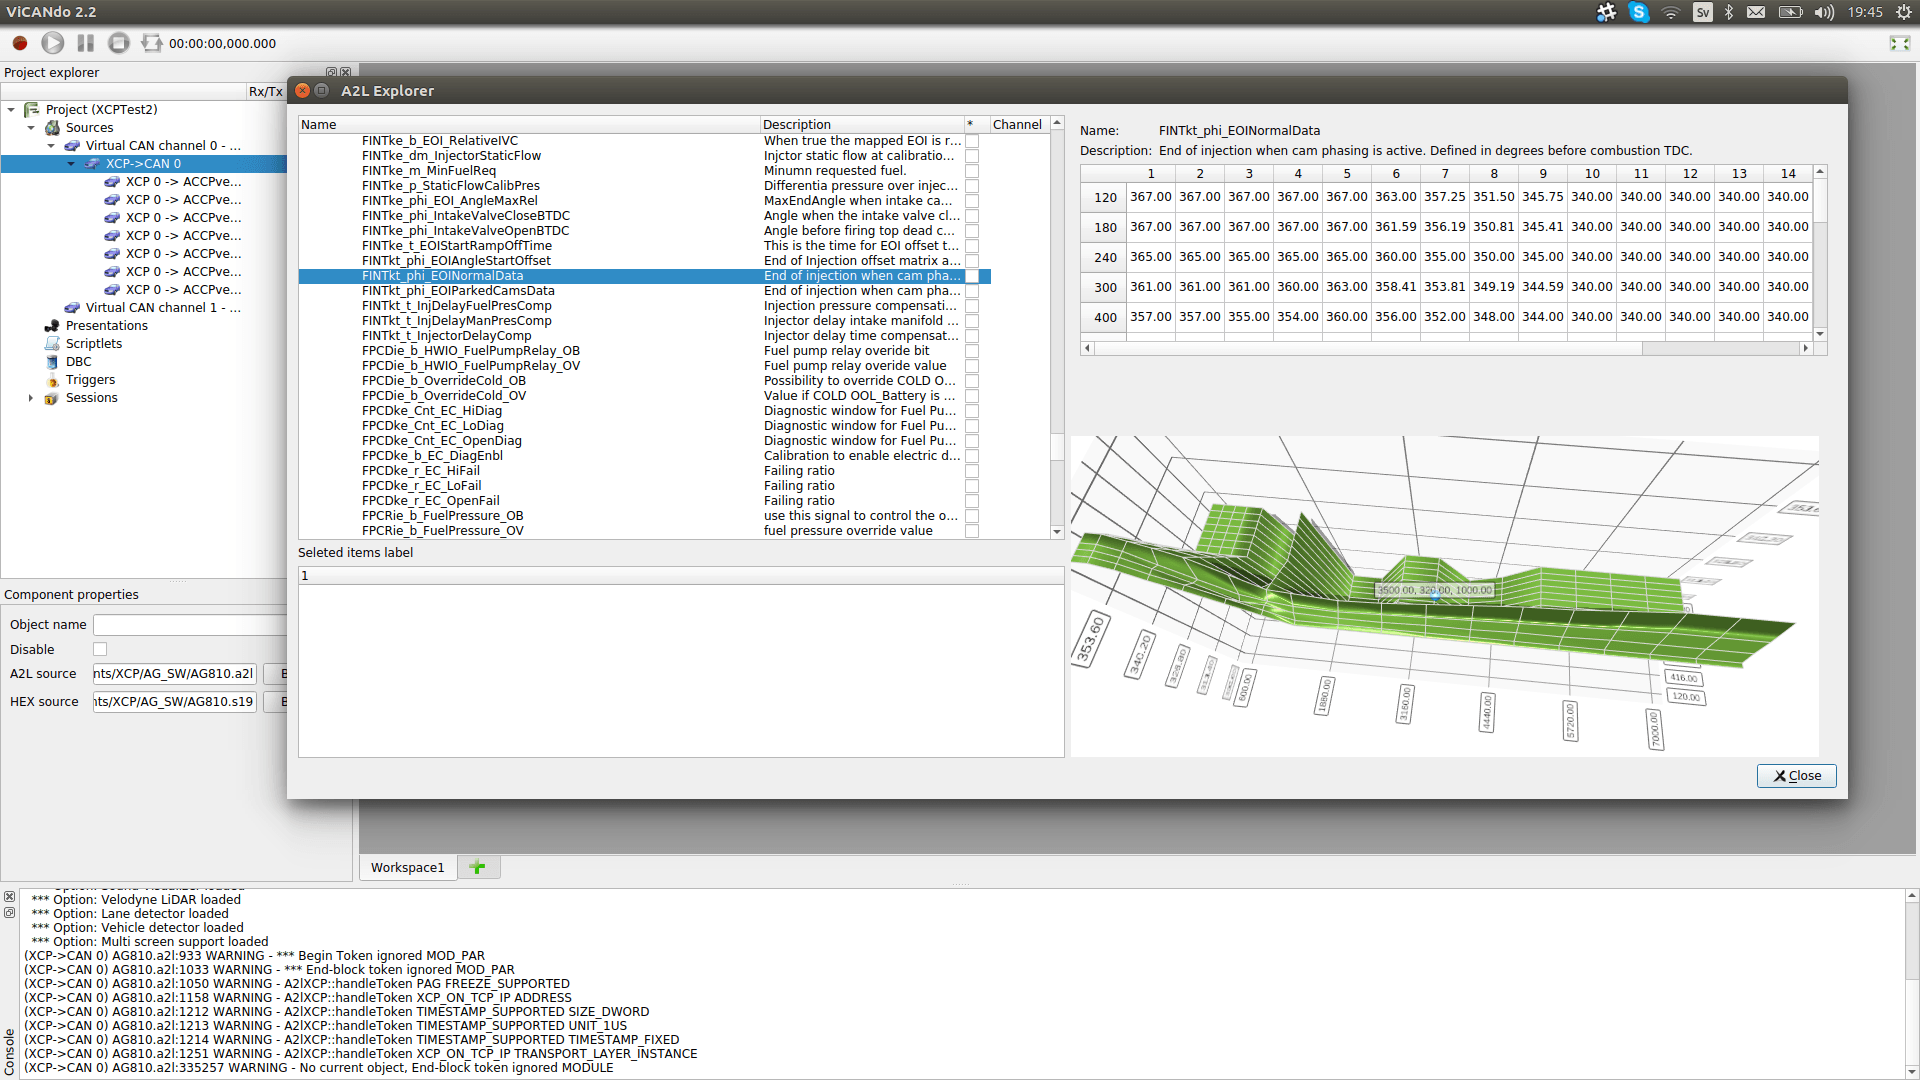The width and height of the screenshot is (1920, 1080).
Task: Tick channel checkbox for FINTke_b_EOI_RelativeIVC
Action: pyautogui.click(x=972, y=141)
